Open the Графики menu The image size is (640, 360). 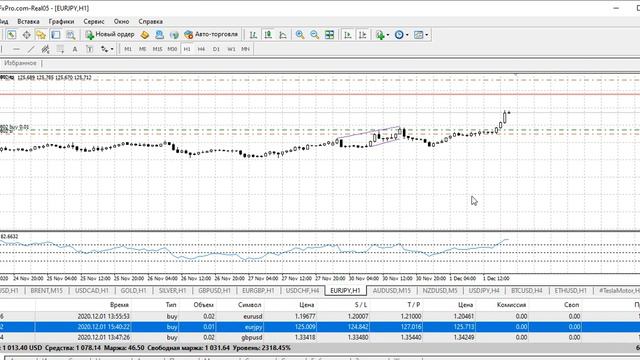coord(61,22)
